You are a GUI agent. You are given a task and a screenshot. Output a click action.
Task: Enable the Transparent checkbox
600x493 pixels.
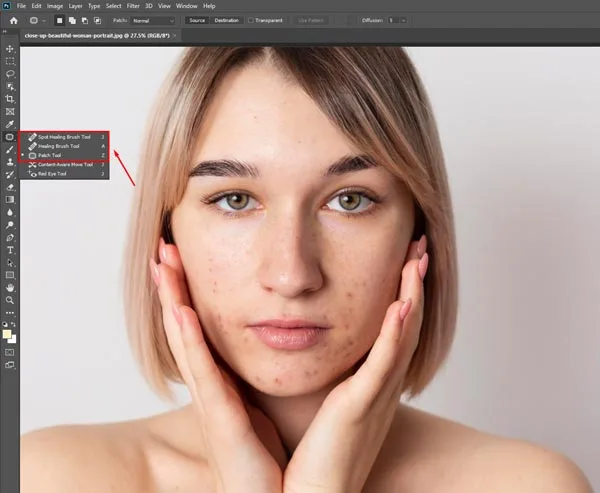[x=251, y=20]
